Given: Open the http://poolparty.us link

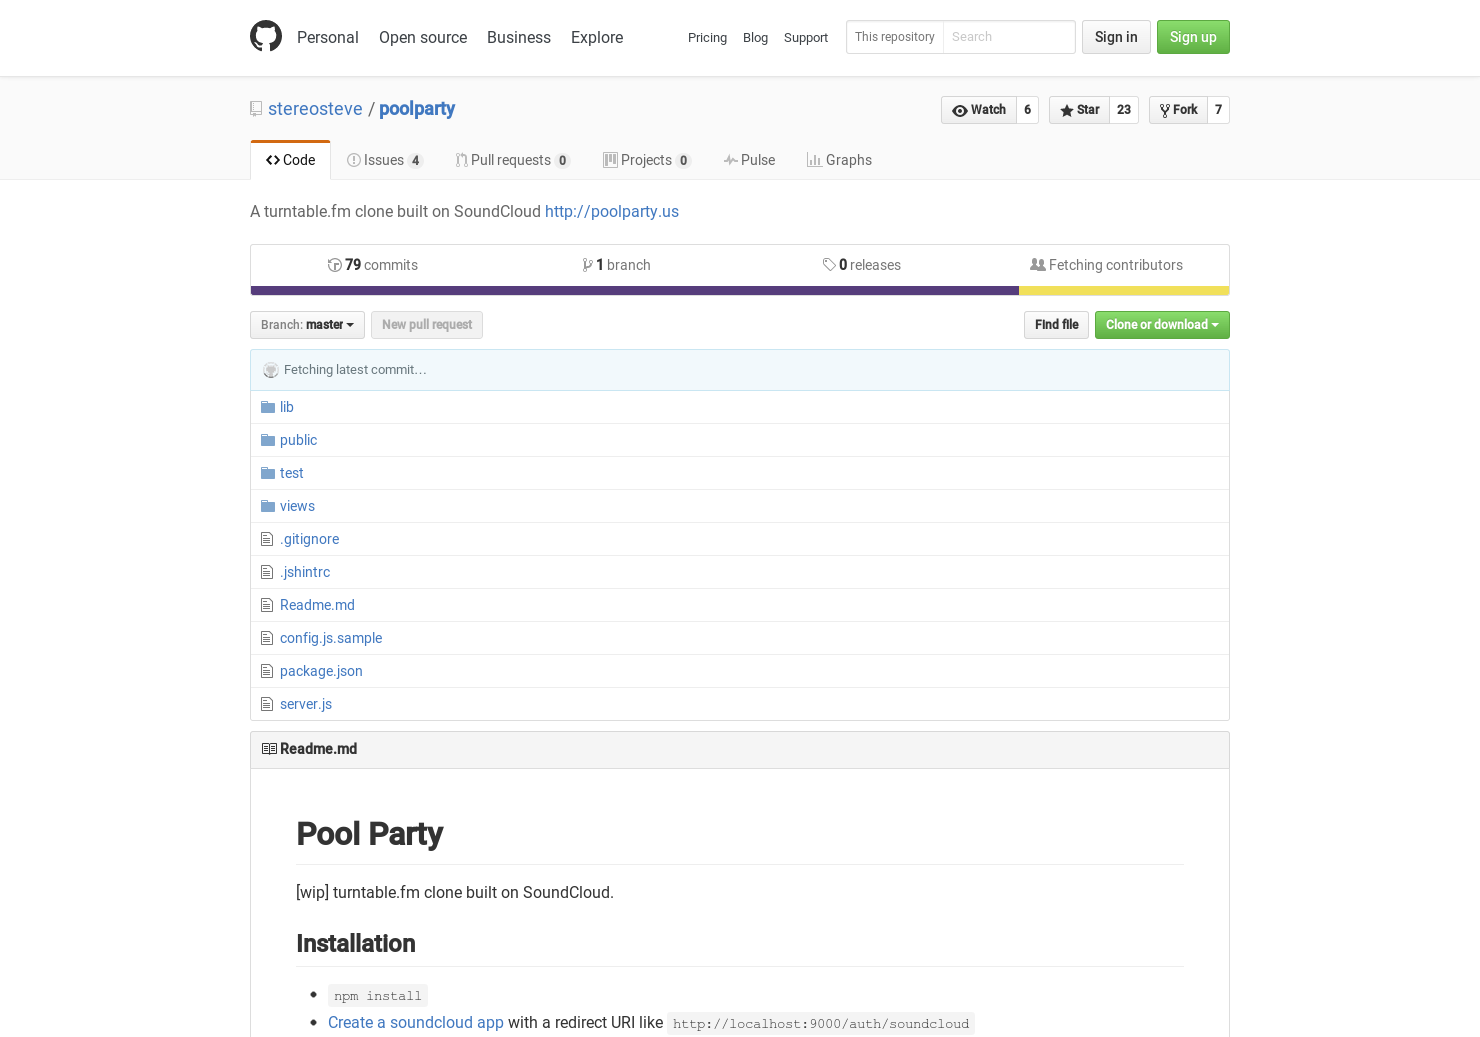Looking at the screenshot, I should (611, 211).
